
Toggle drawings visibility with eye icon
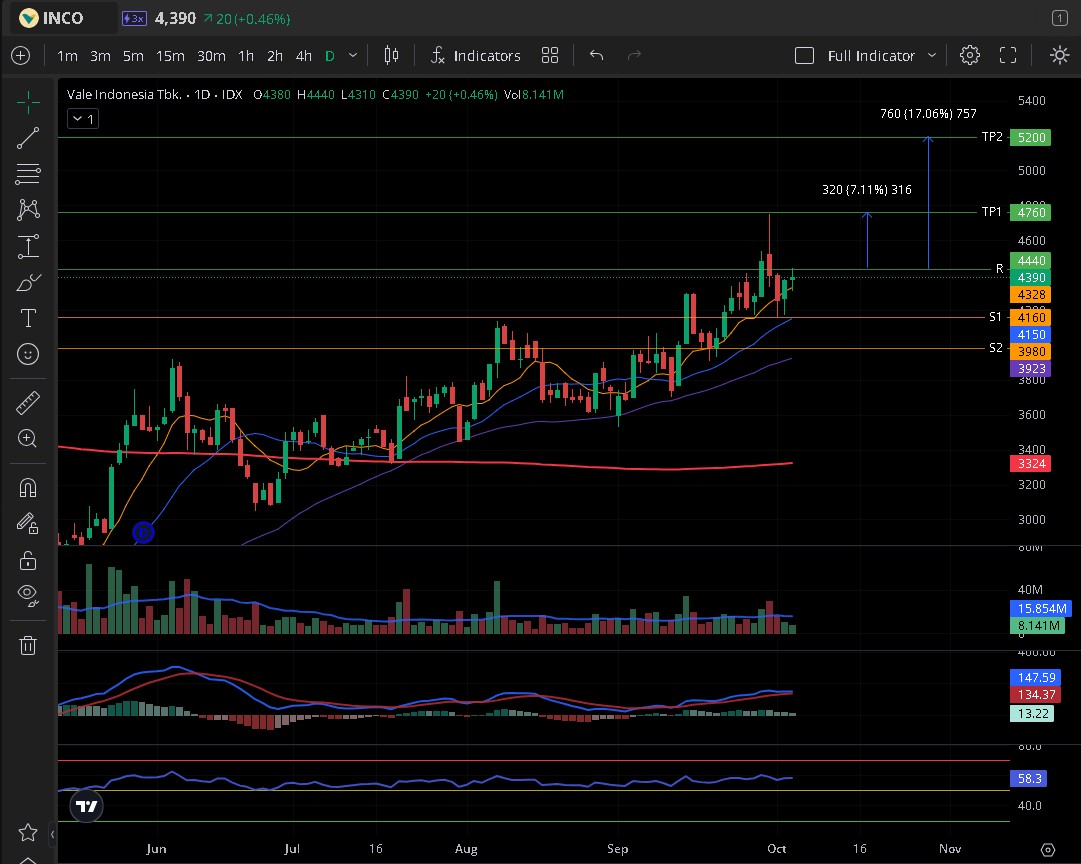[x=28, y=595]
